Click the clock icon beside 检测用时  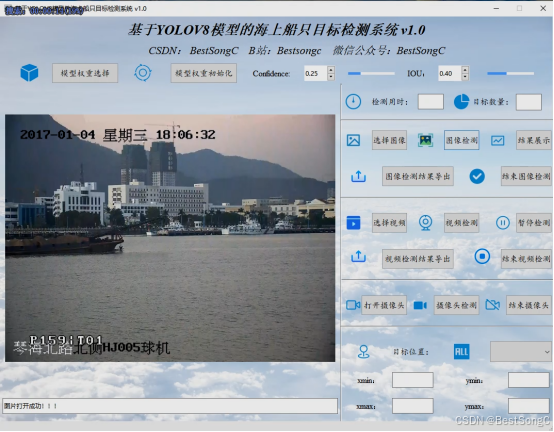pyautogui.click(x=353, y=102)
